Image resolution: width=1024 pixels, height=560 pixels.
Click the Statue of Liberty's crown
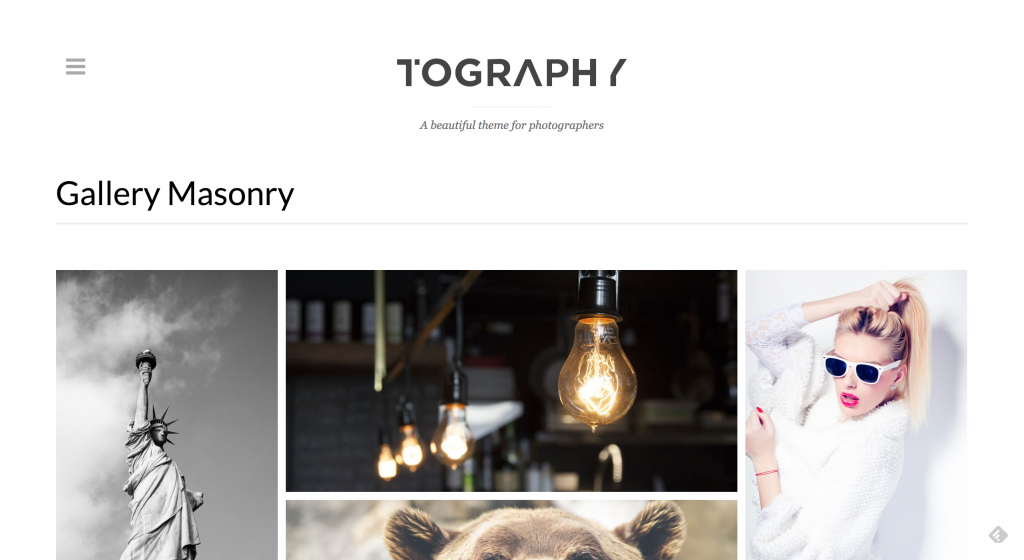coord(163,426)
